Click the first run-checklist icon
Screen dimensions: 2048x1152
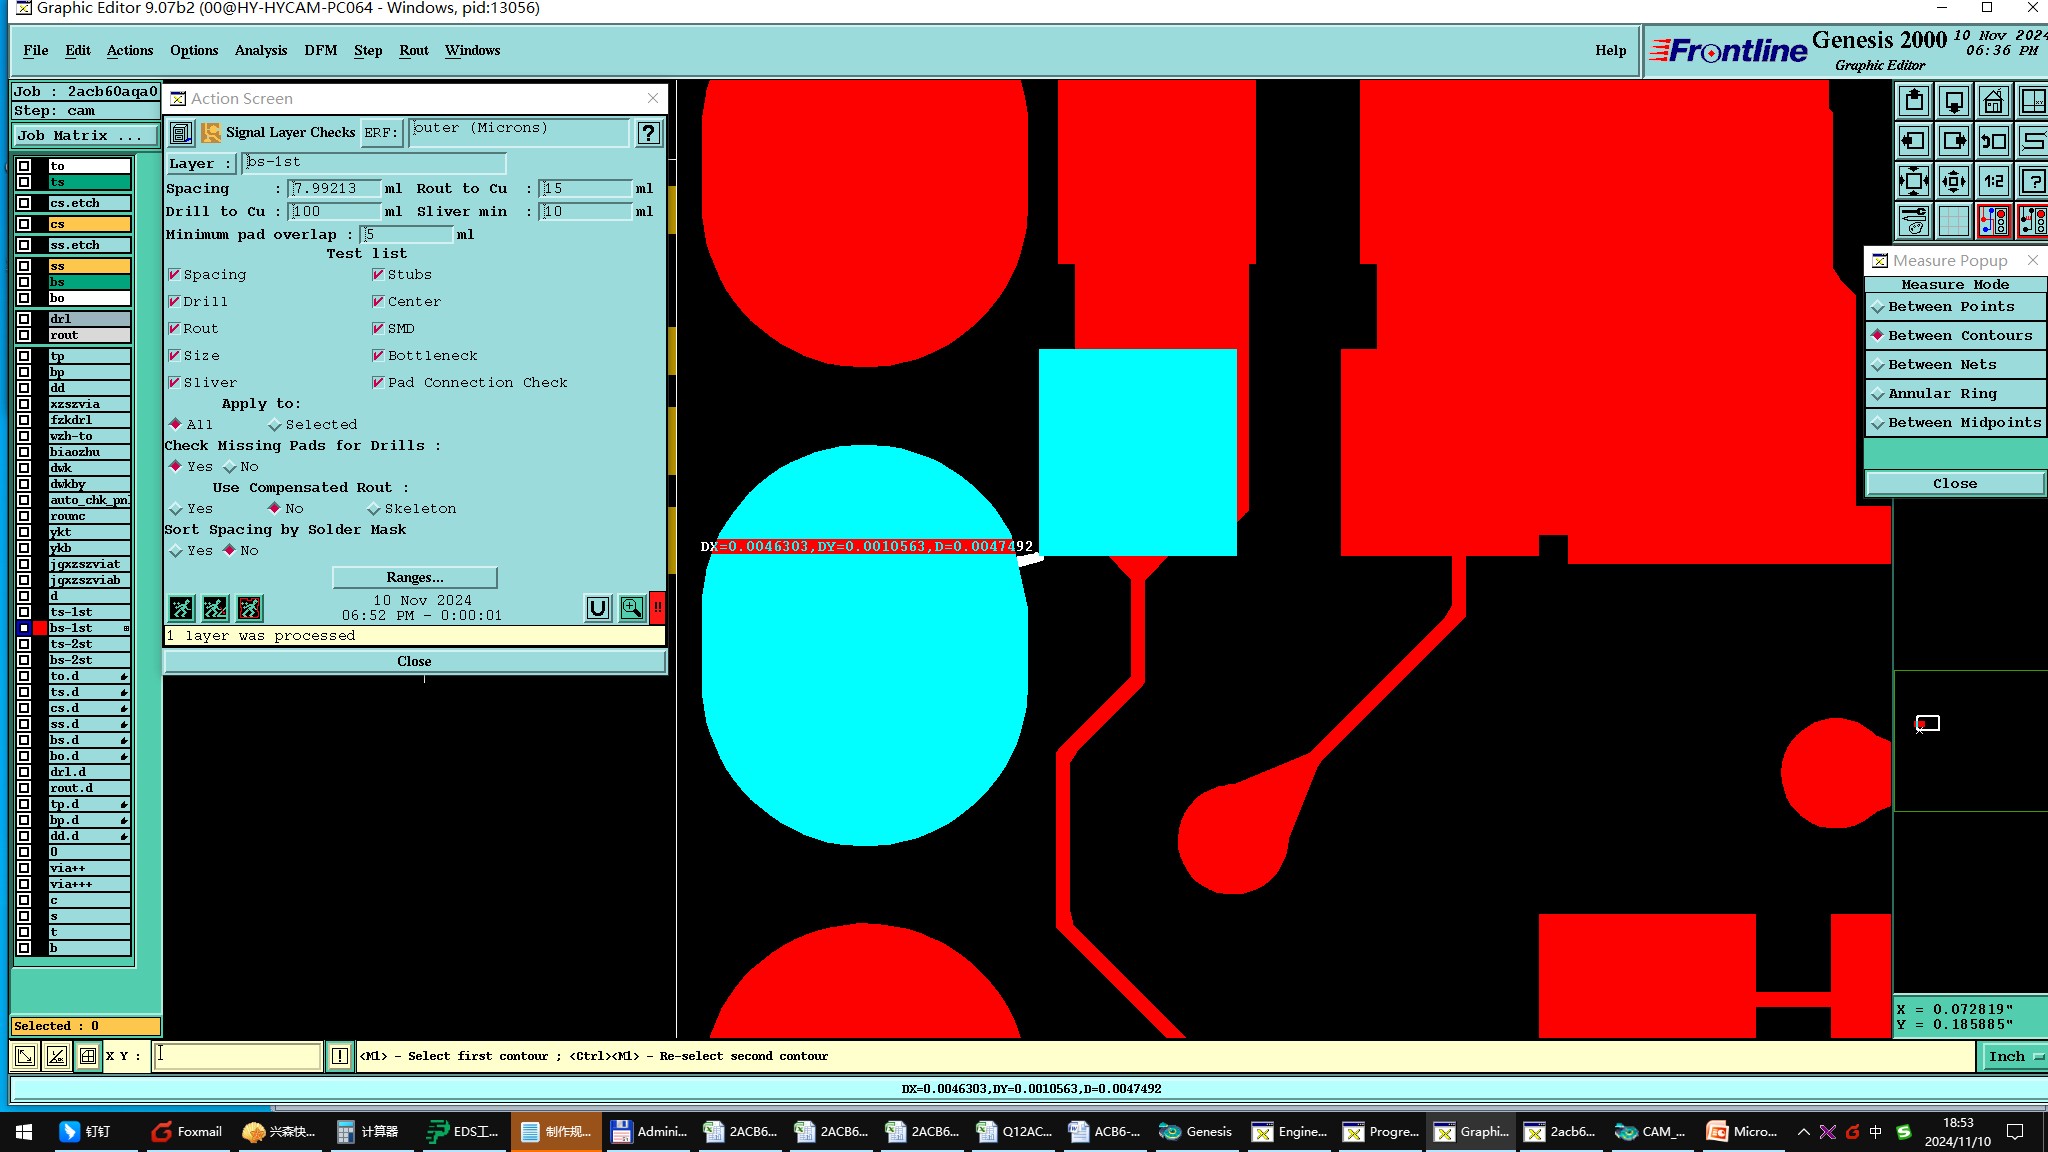pyautogui.click(x=182, y=607)
